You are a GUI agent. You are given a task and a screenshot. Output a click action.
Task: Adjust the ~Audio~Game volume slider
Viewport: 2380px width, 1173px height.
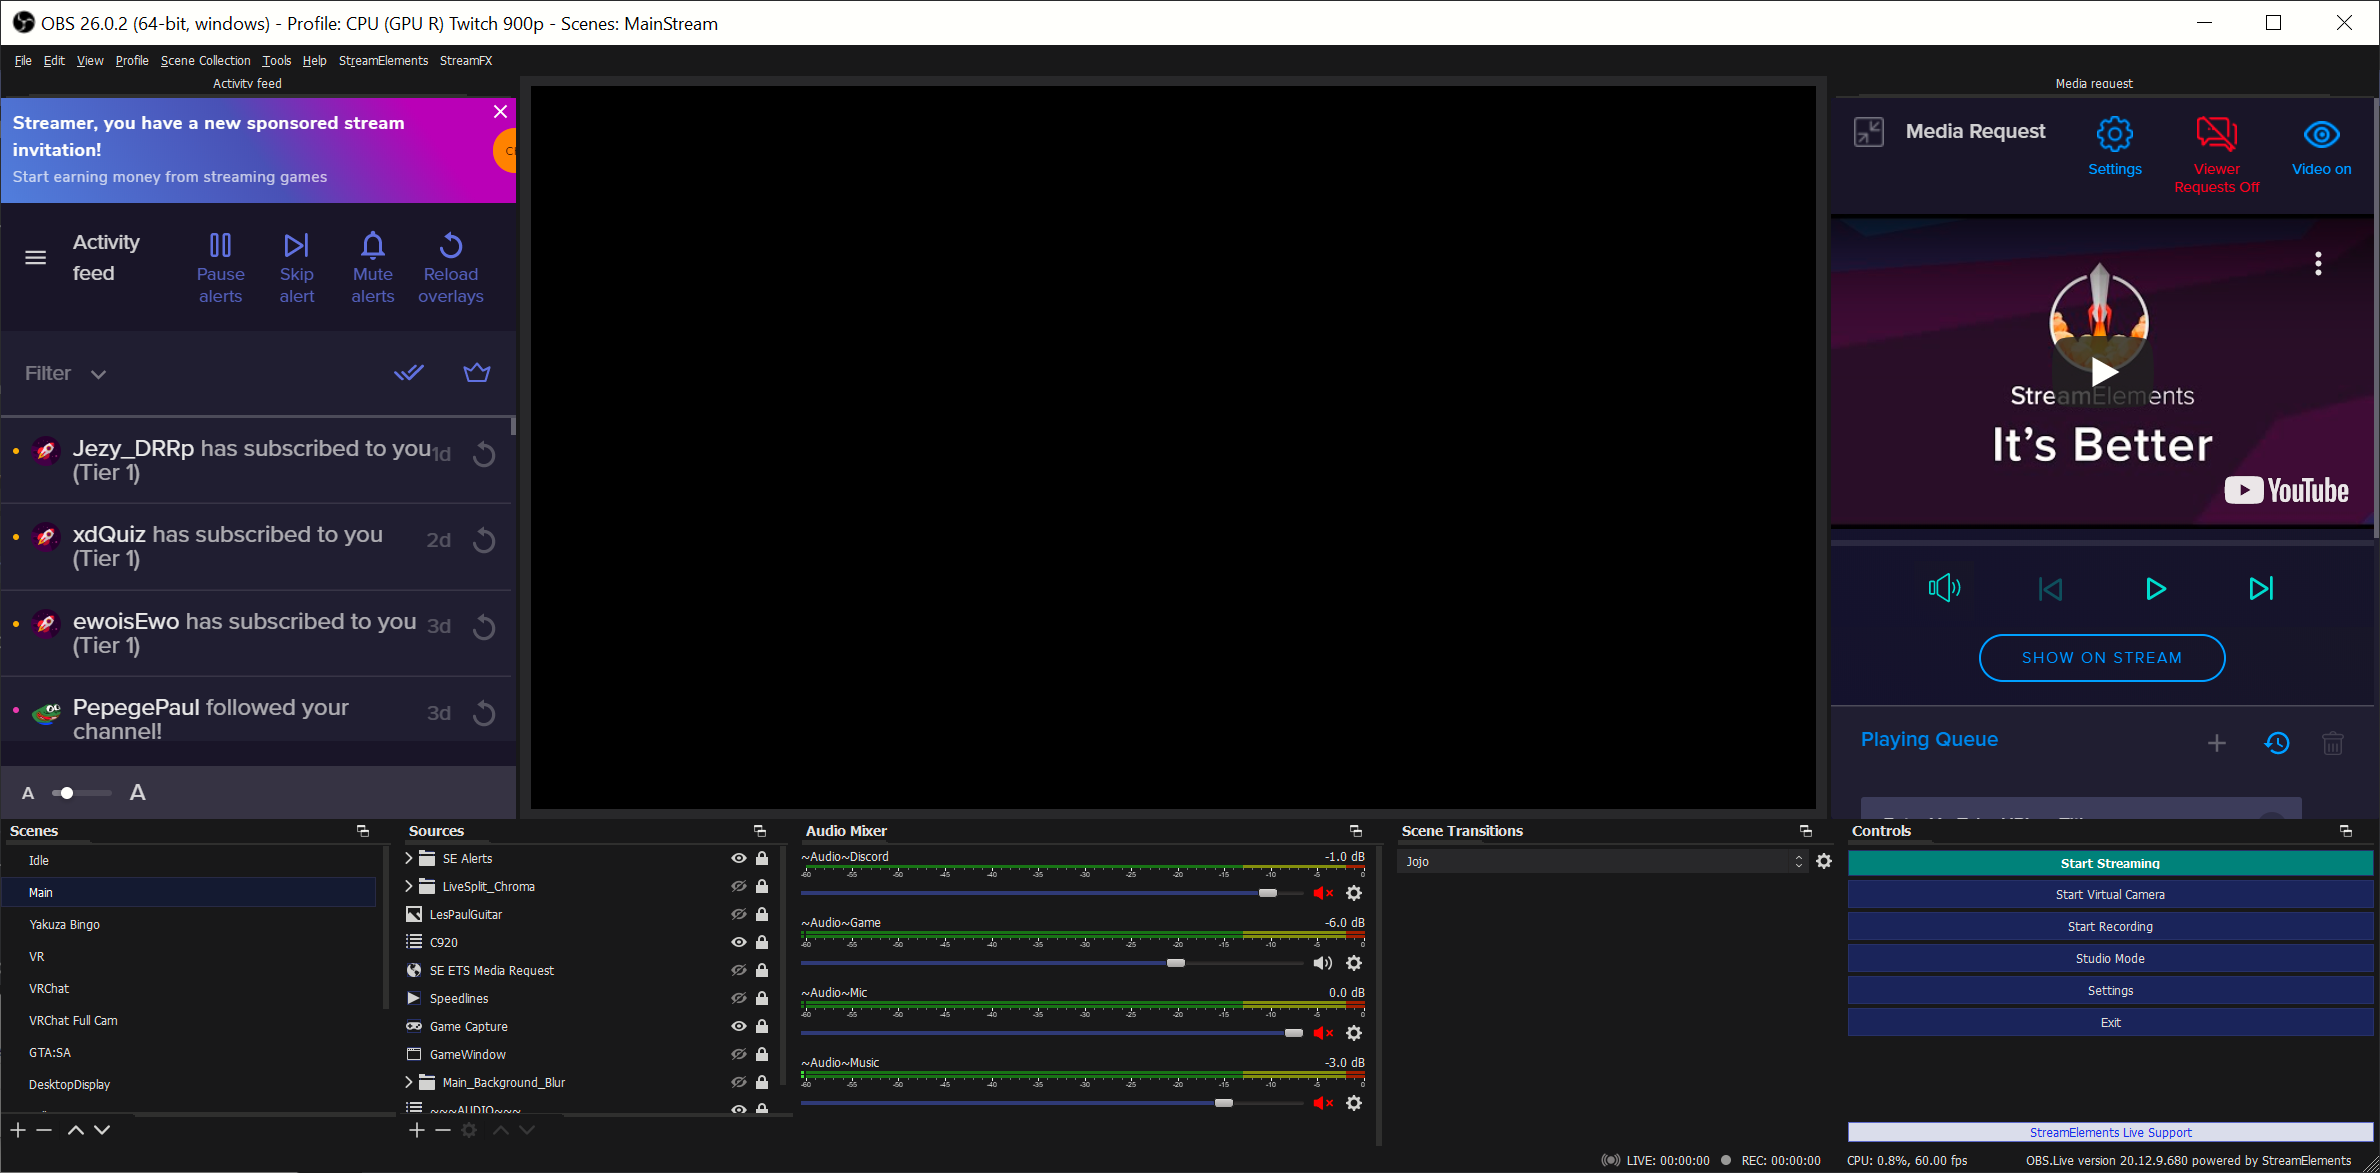coord(1176,963)
